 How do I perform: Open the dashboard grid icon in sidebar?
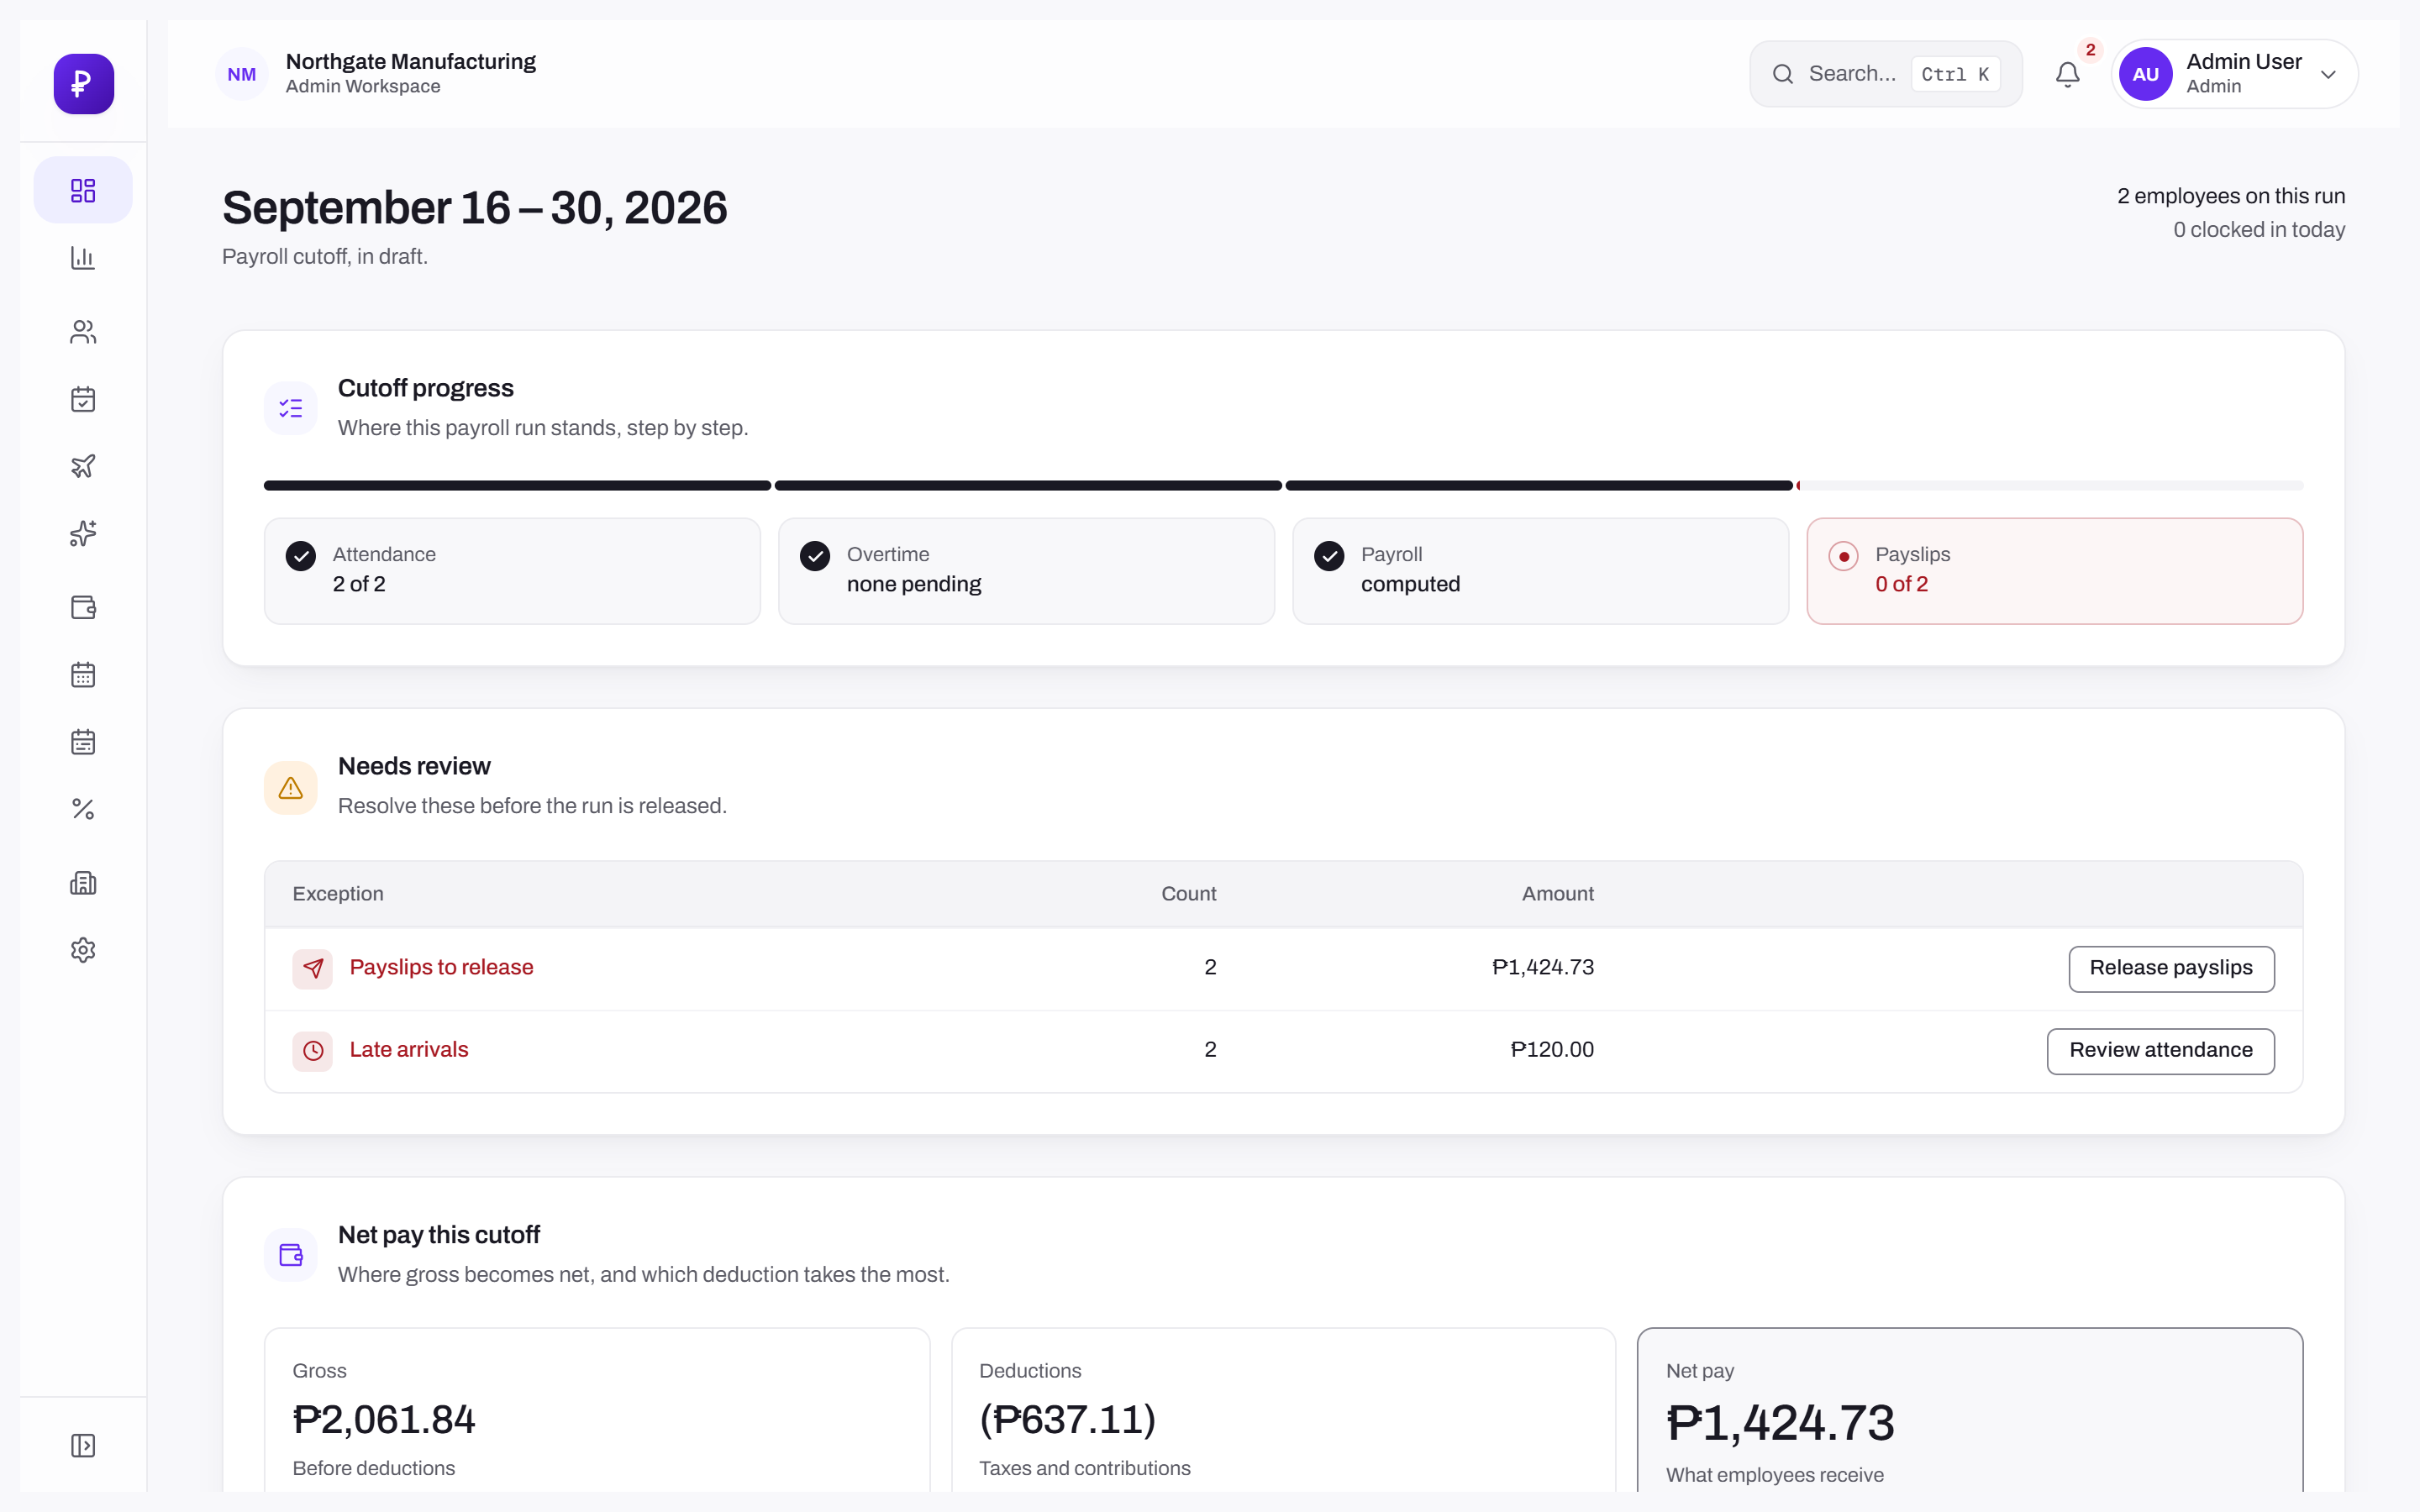(x=83, y=190)
